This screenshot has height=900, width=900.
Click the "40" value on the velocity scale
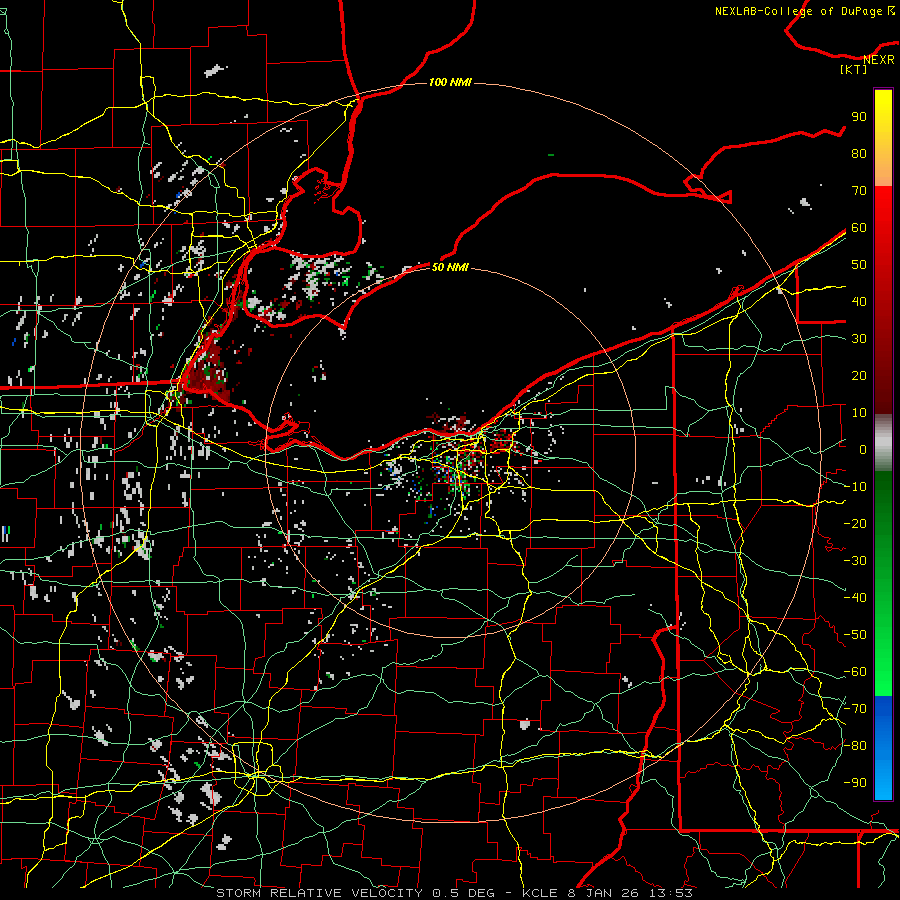click(x=859, y=302)
